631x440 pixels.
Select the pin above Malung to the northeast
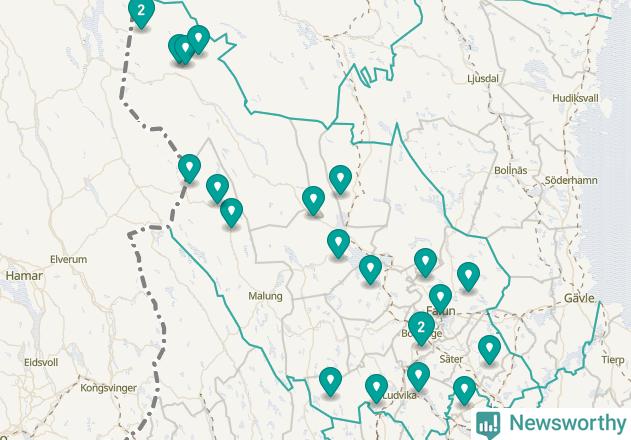click(x=313, y=200)
